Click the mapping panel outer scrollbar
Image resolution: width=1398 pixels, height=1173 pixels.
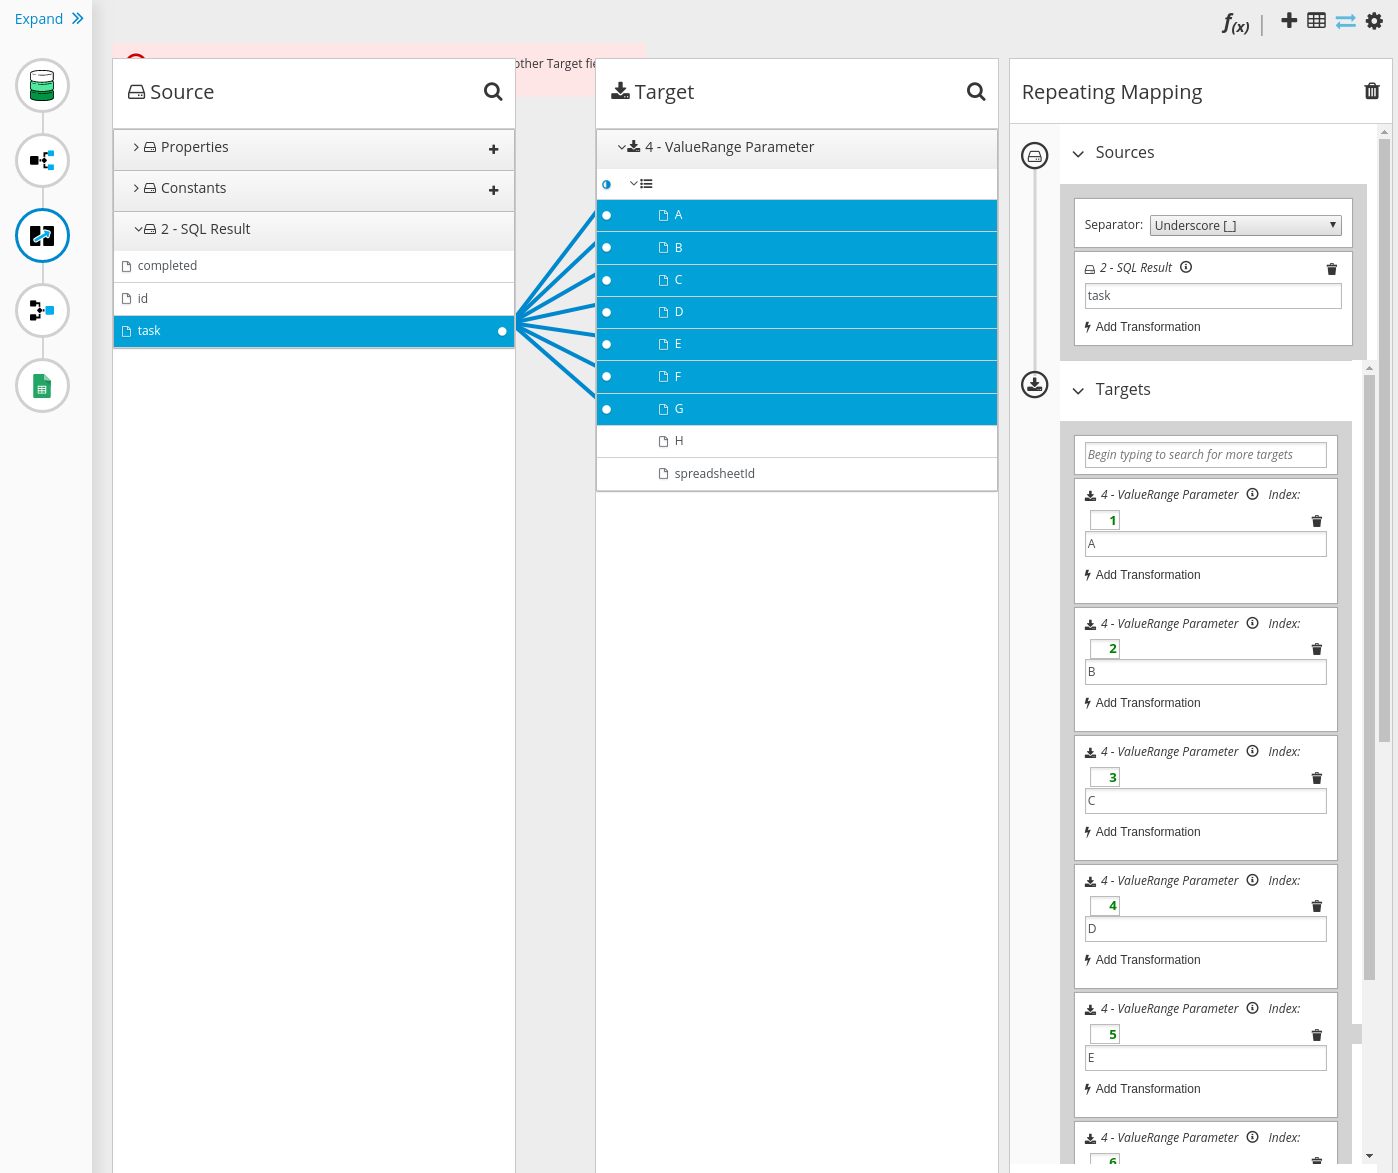[1384, 440]
